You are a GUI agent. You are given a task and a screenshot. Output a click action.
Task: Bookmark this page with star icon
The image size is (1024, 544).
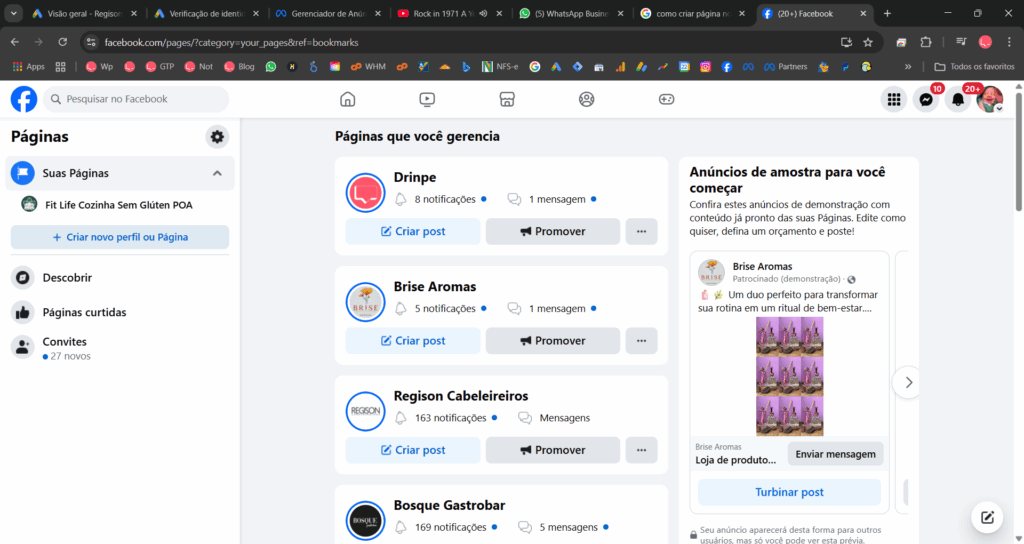(868, 42)
